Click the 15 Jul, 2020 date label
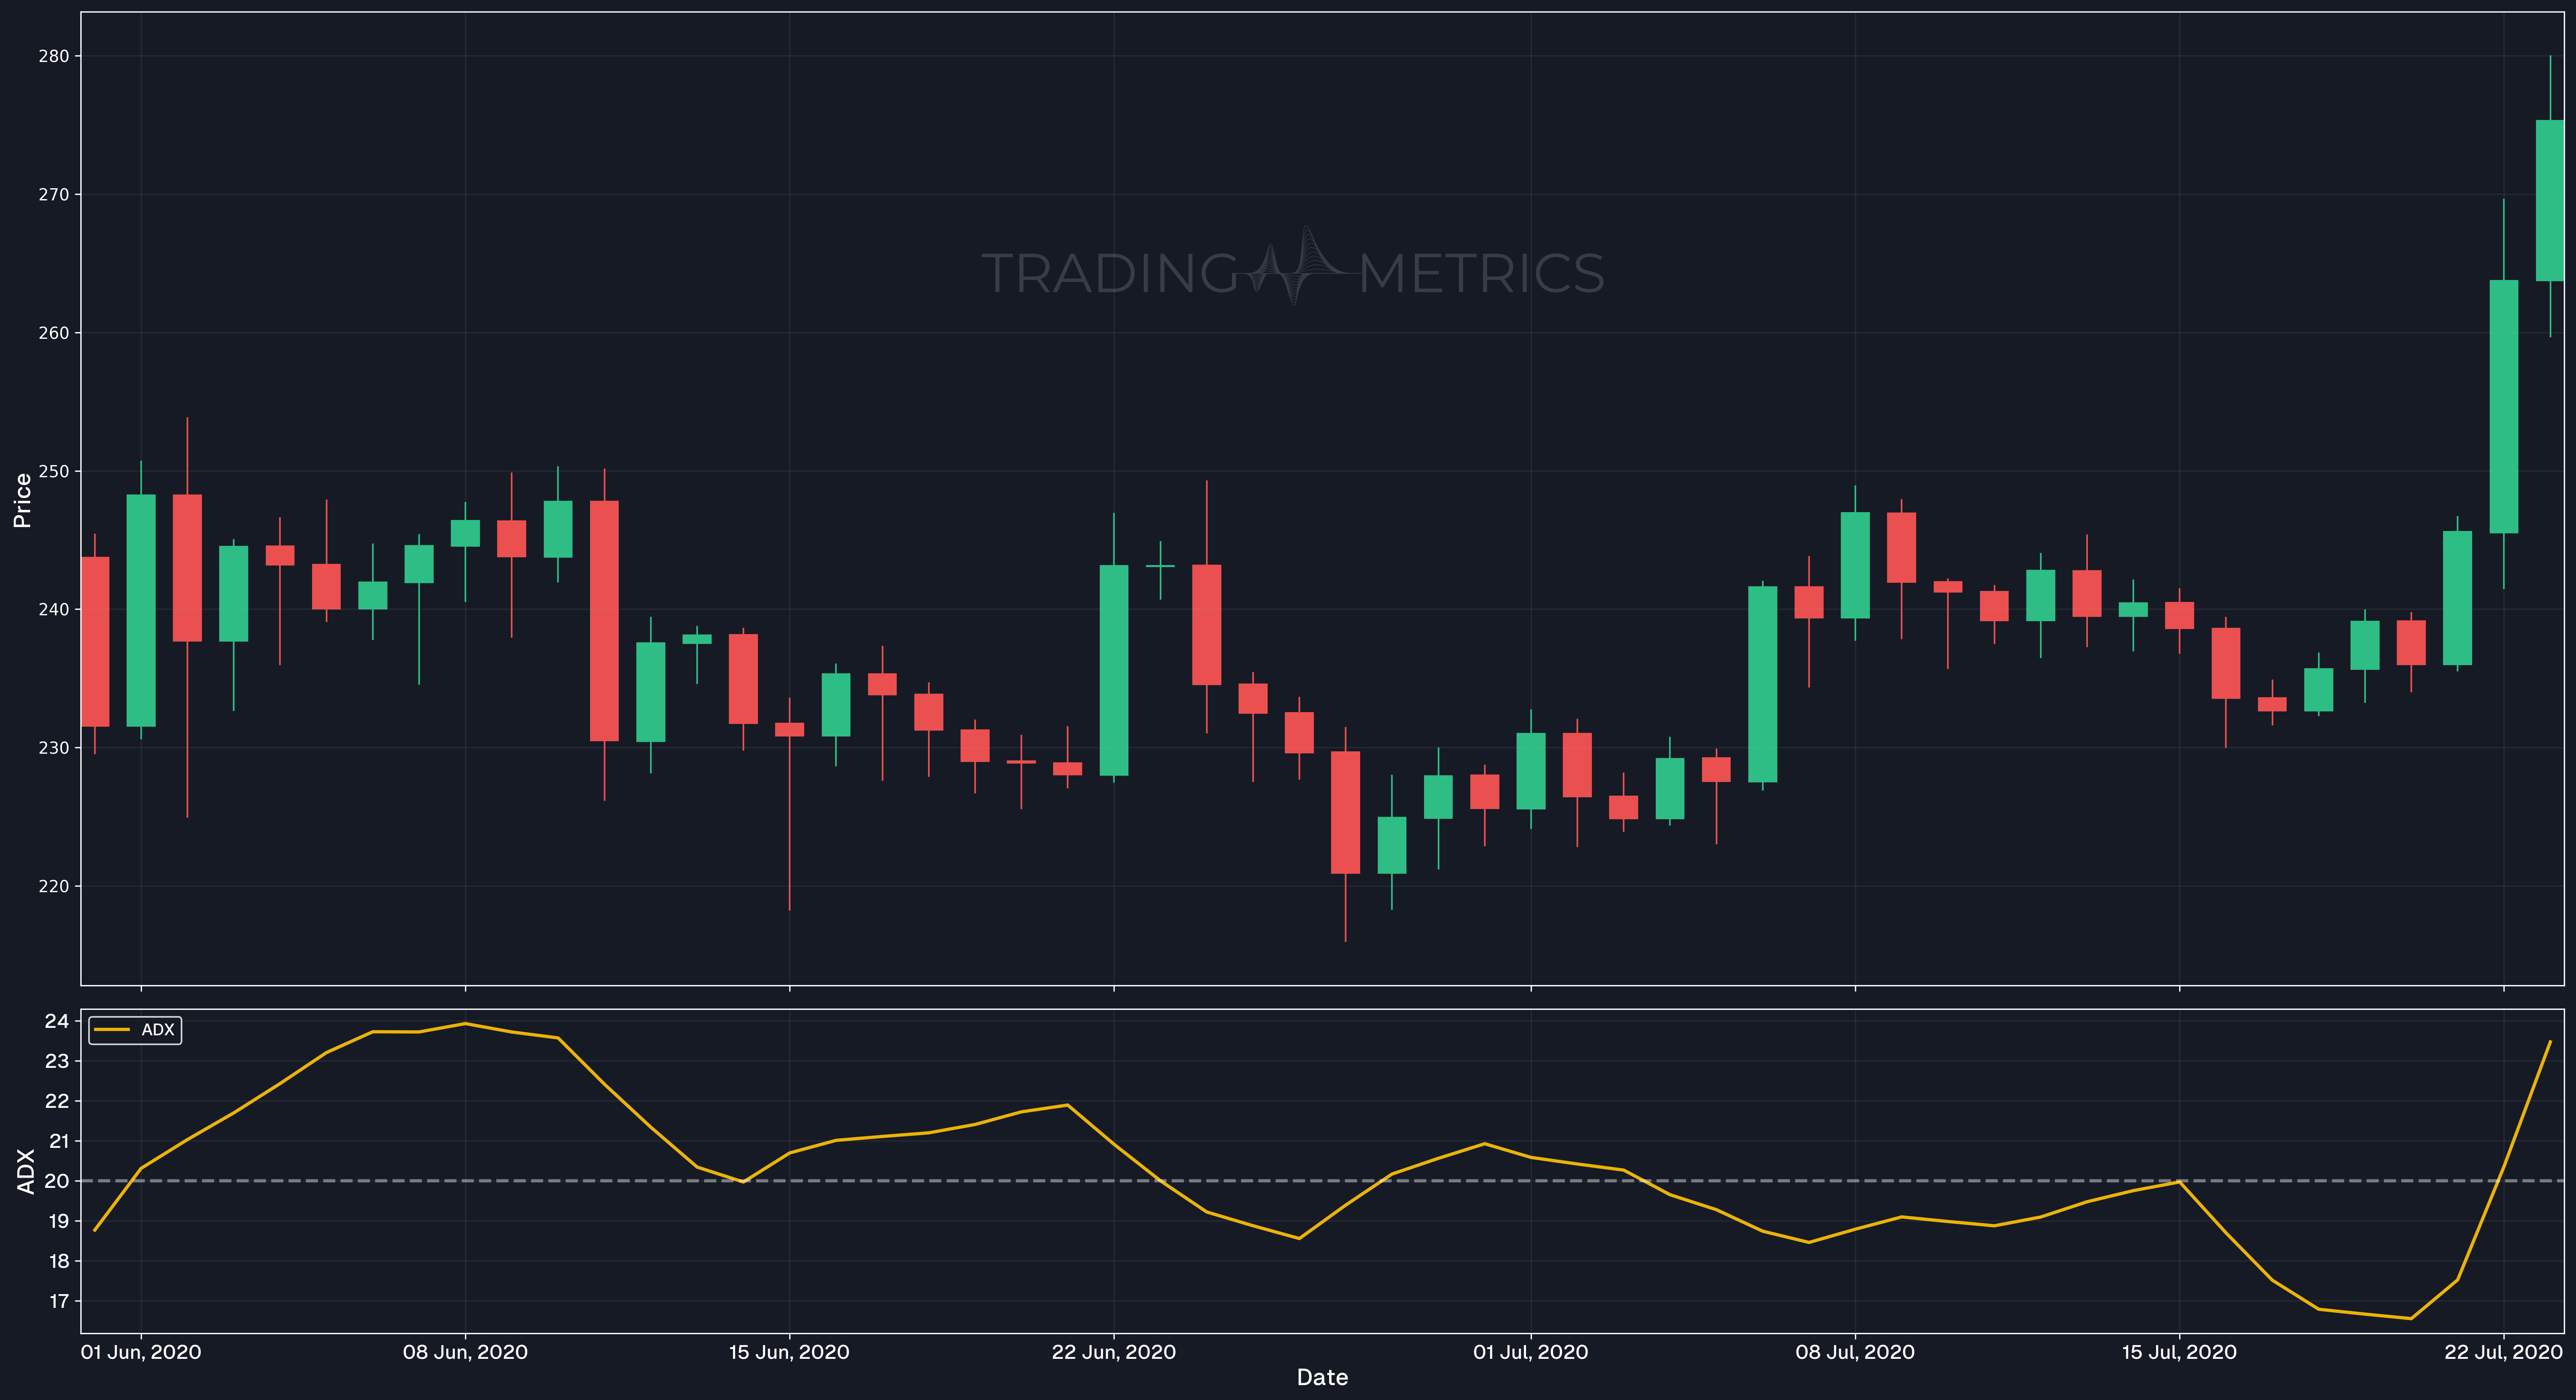 coord(2179,1352)
